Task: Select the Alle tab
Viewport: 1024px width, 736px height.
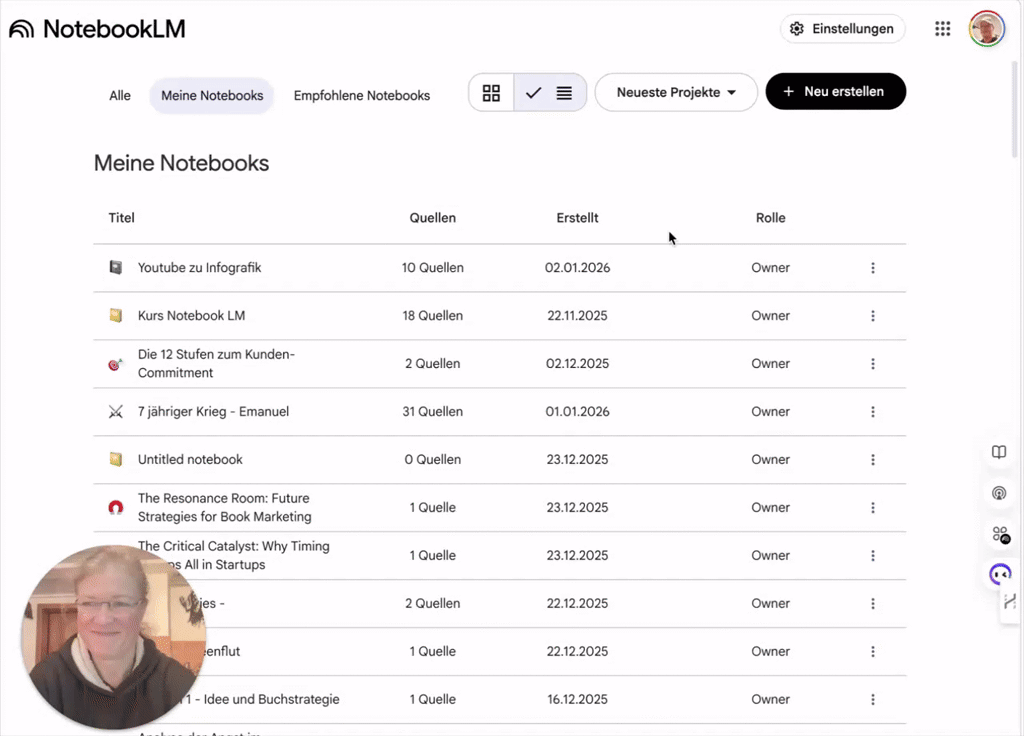Action: click(x=120, y=95)
